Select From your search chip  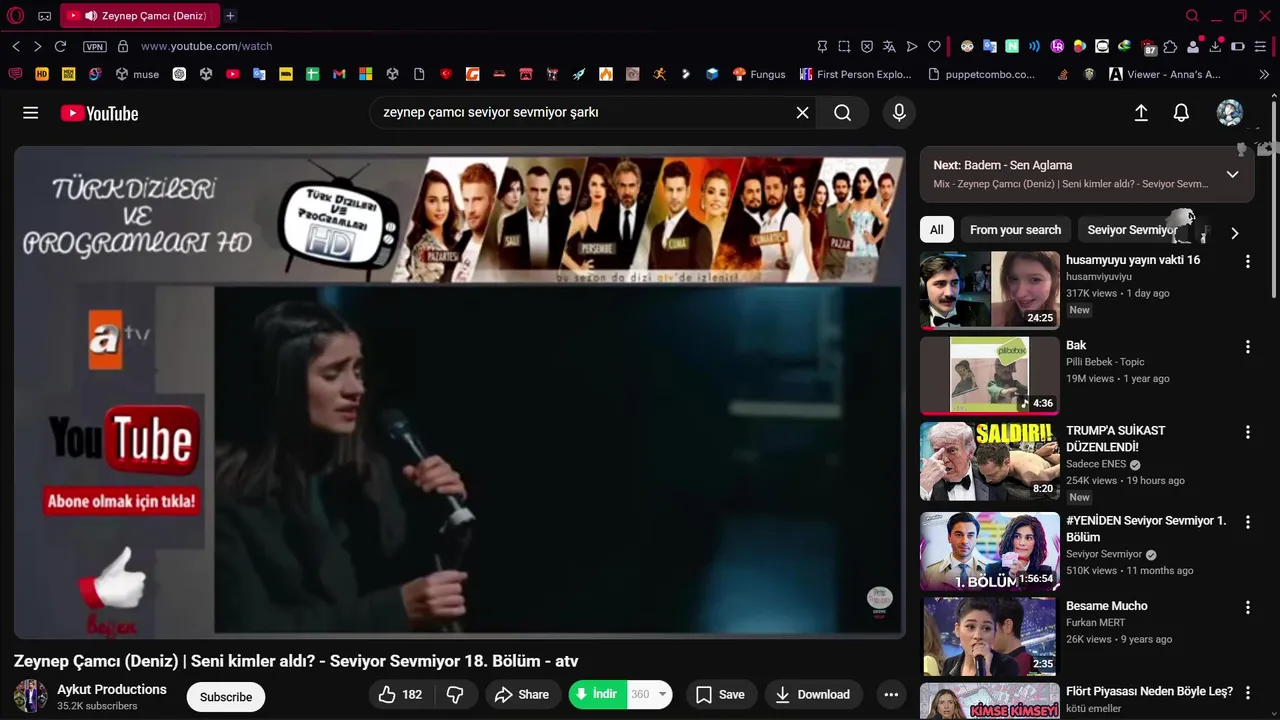point(1015,230)
